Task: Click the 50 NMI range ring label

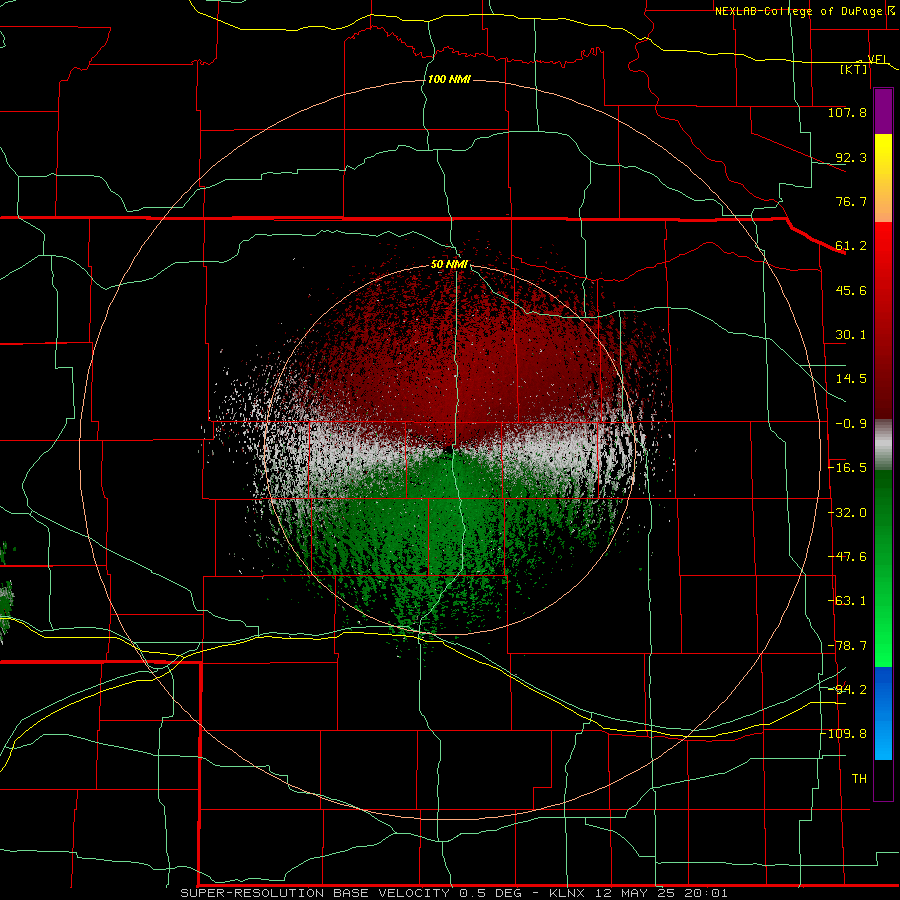Action: pyautogui.click(x=449, y=265)
